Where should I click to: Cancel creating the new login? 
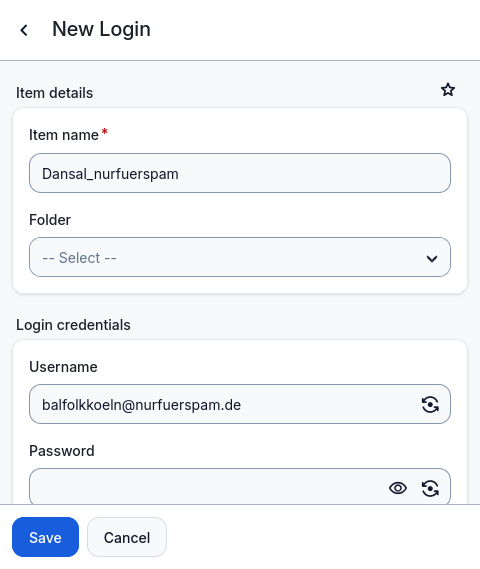click(127, 537)
